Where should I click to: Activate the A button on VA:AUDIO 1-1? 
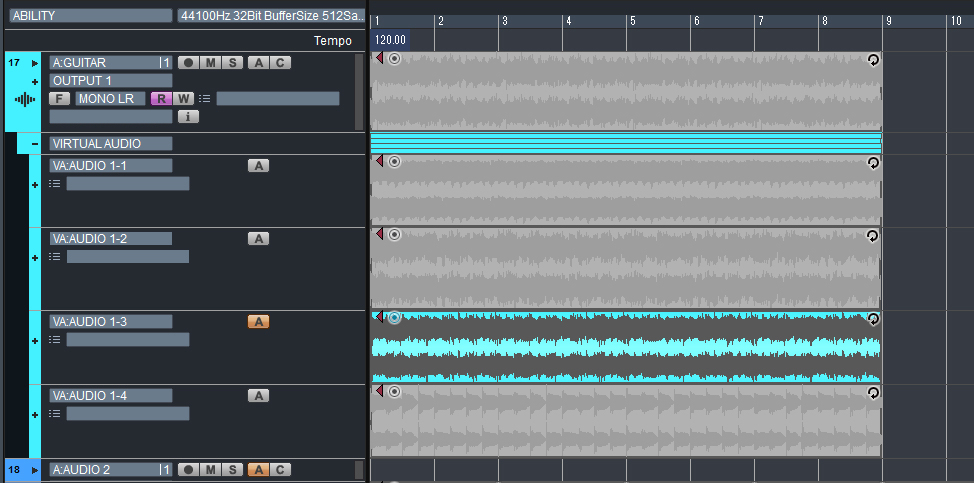coord(258,166)
